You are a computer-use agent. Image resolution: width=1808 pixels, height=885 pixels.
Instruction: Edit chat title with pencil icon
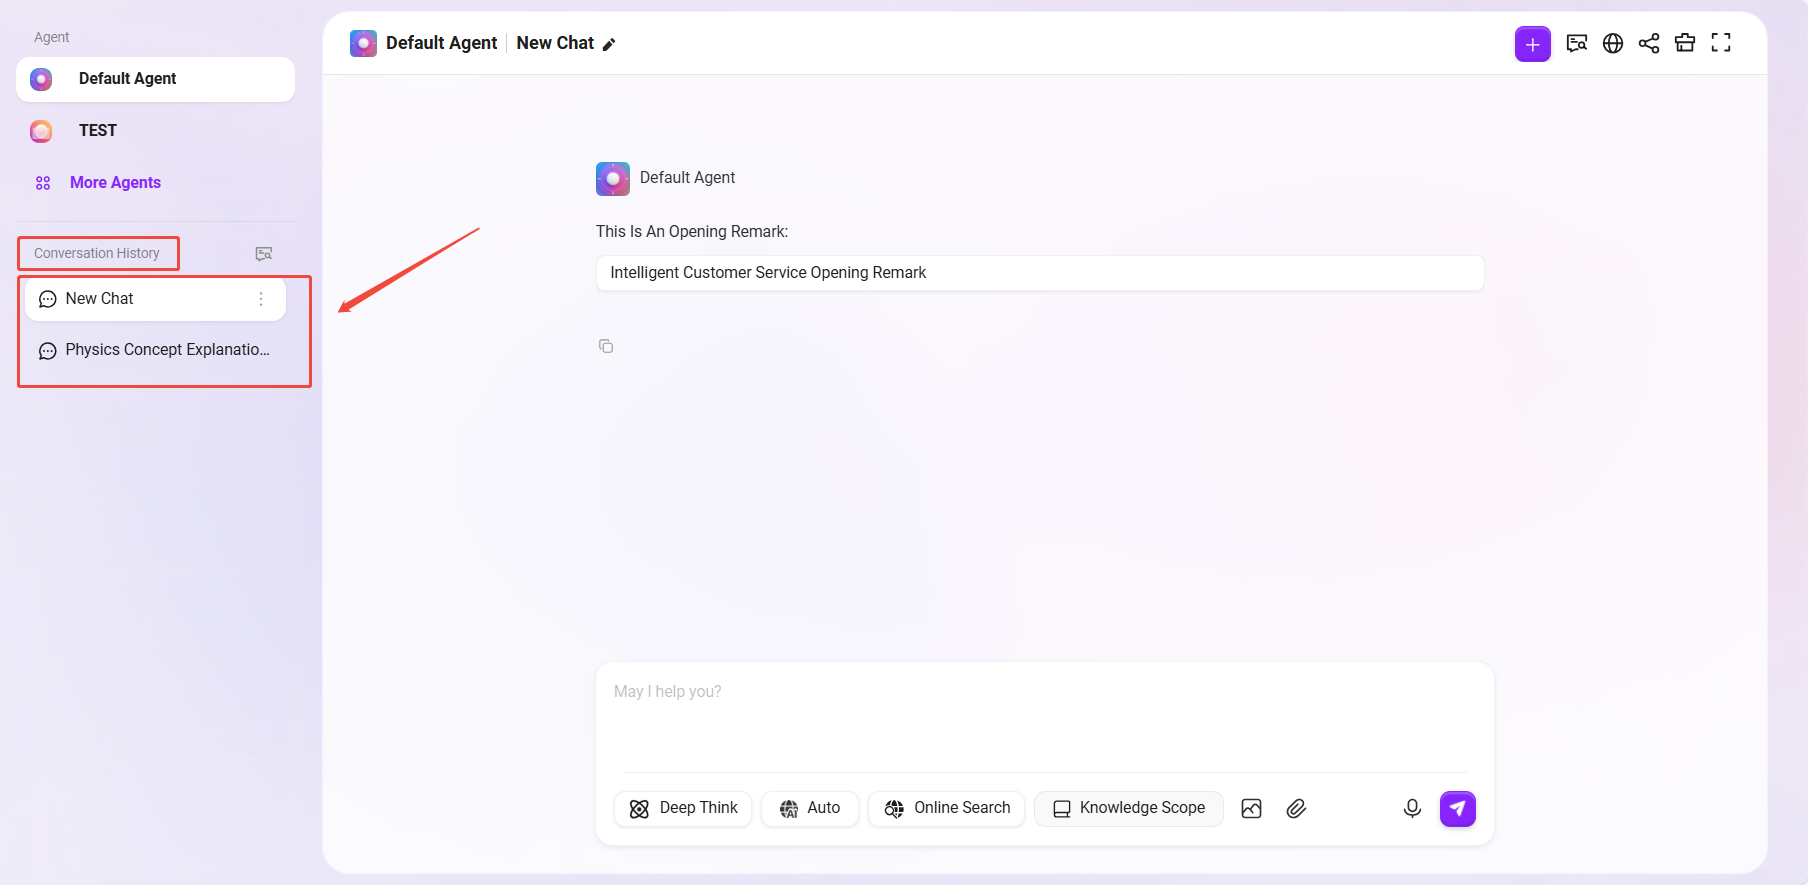click(609, 44)
